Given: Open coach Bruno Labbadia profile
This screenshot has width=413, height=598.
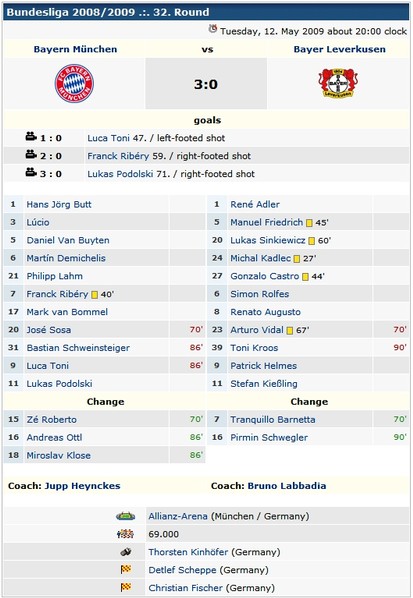Looking at the screenshot, I should (287, 486).
